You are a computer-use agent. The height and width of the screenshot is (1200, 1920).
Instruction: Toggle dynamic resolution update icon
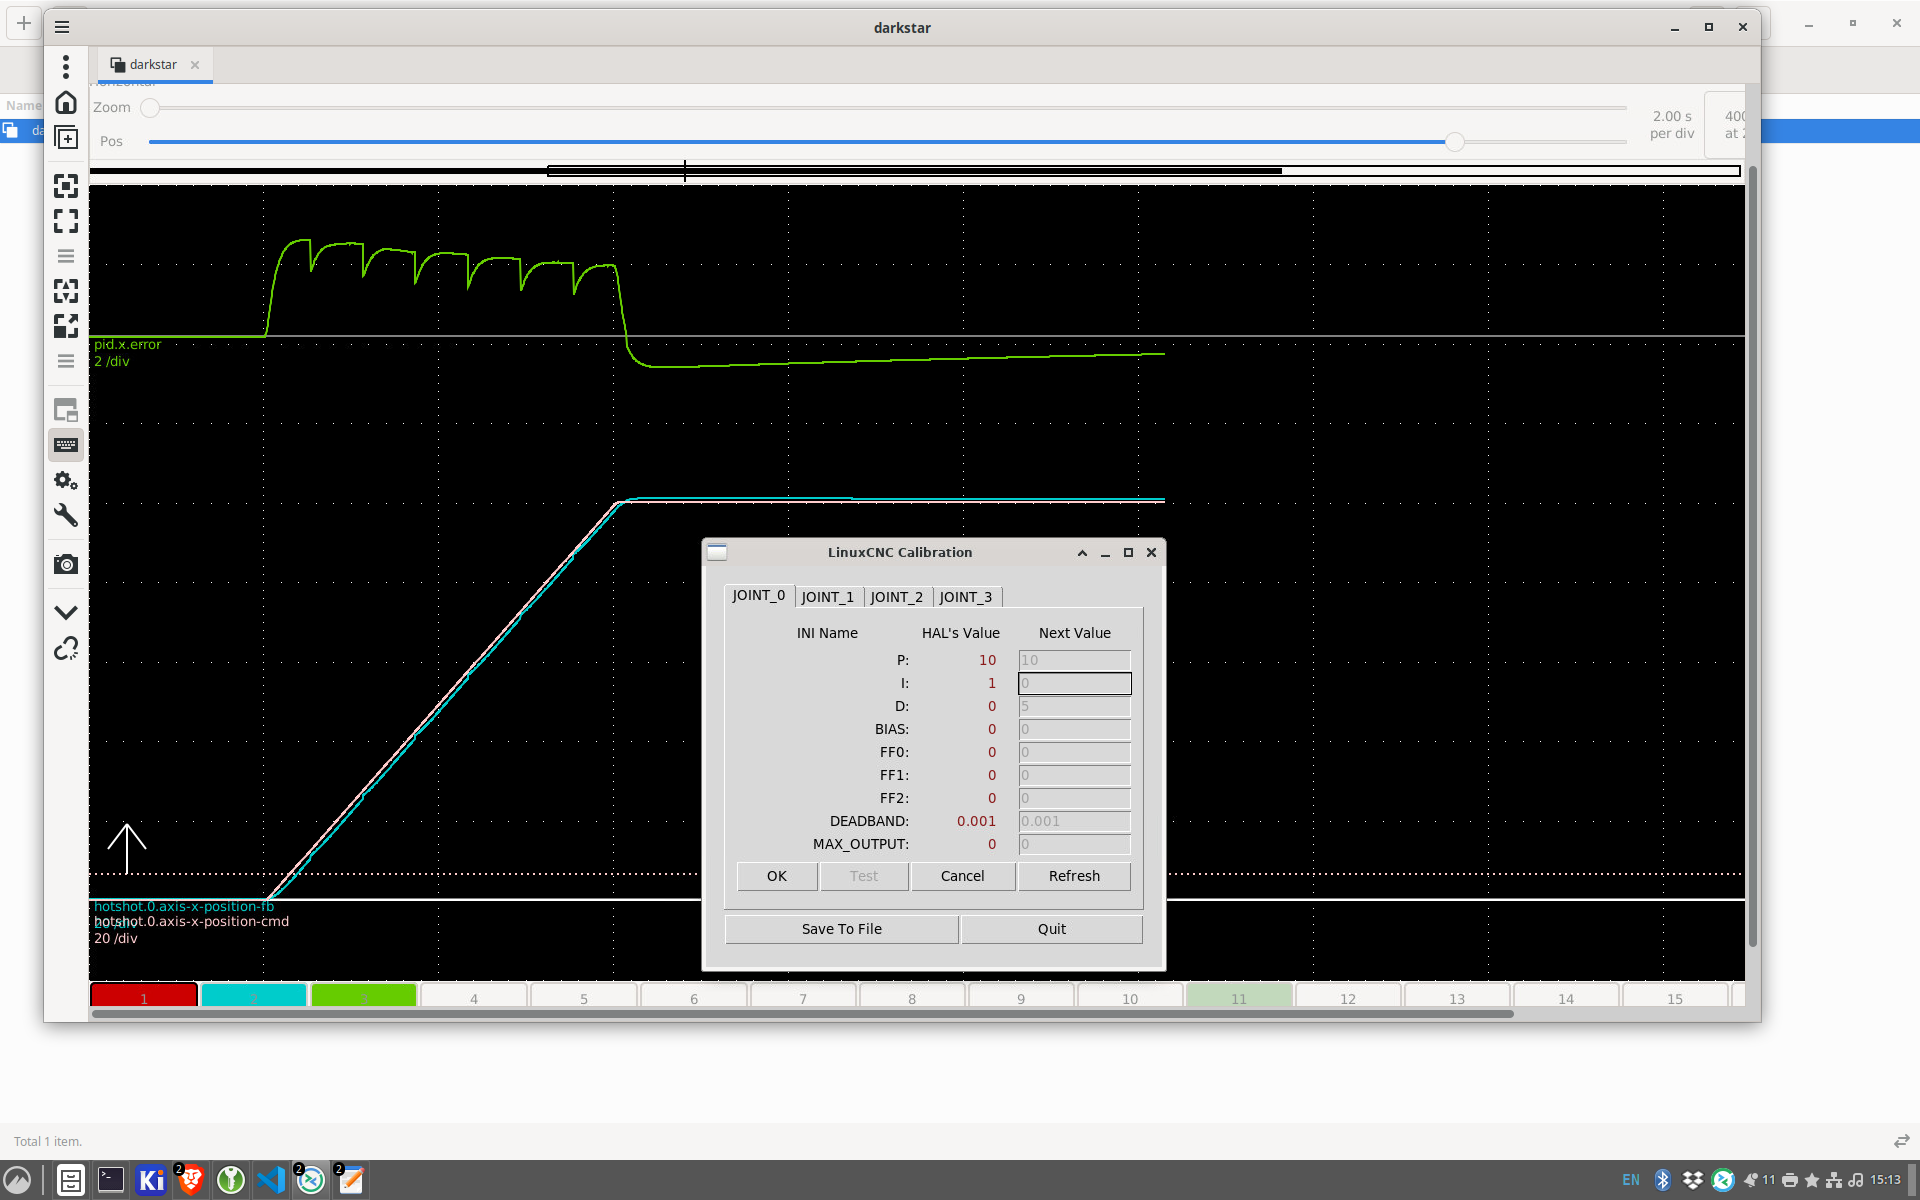coord(66,291)
